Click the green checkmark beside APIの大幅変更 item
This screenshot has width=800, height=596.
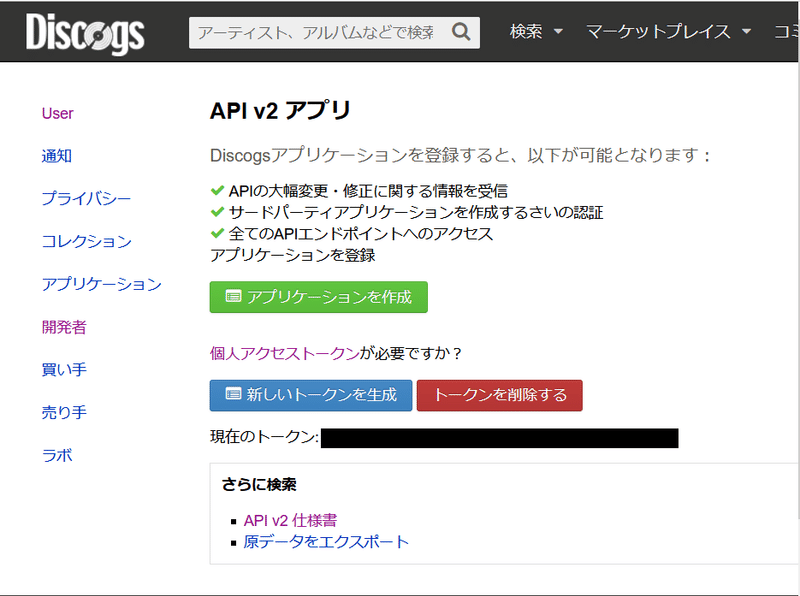pos(217,191)
